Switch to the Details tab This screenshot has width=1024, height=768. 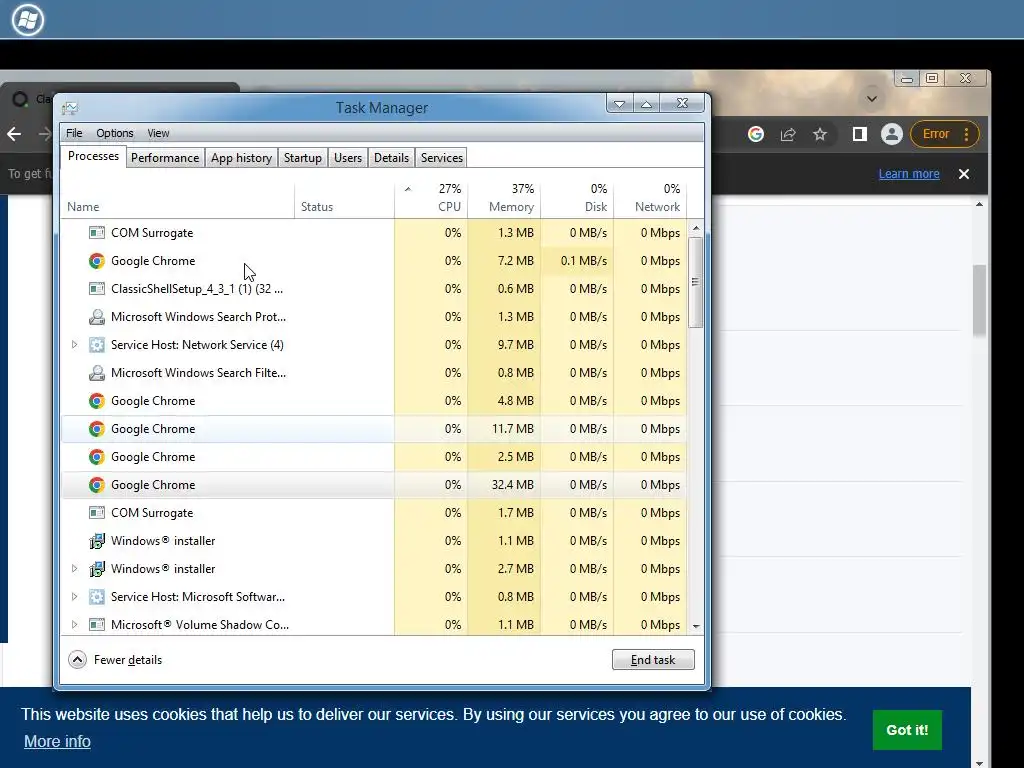391,158
